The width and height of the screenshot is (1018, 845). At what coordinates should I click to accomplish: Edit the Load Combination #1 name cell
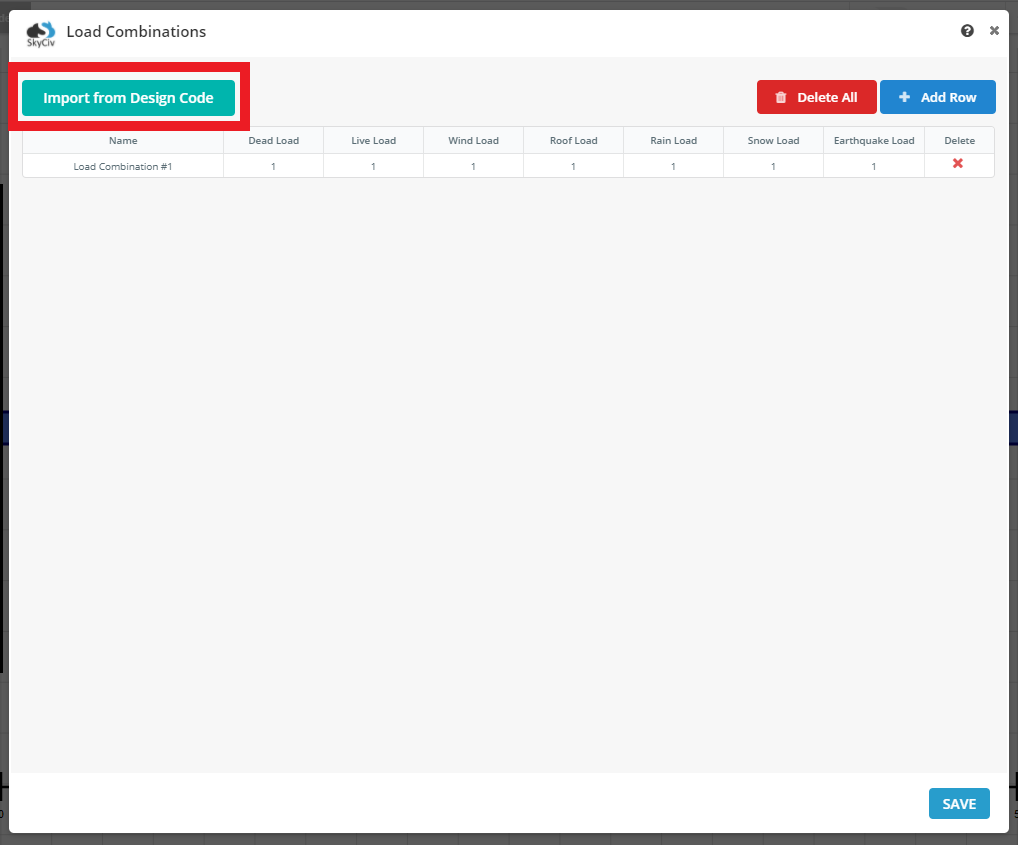coord(123,166)
